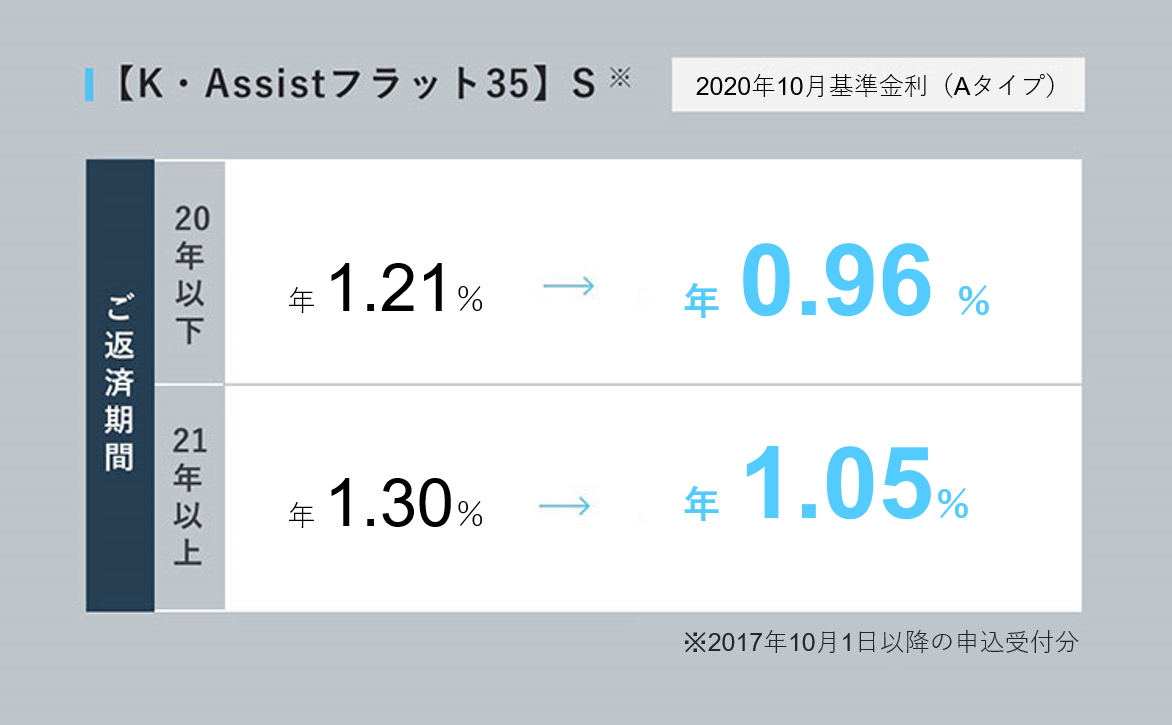Click the arrow in the 20年以下 row
The width and height of the screenshot is (1172, 725).
pyautogui.click(x=569, y=286)
